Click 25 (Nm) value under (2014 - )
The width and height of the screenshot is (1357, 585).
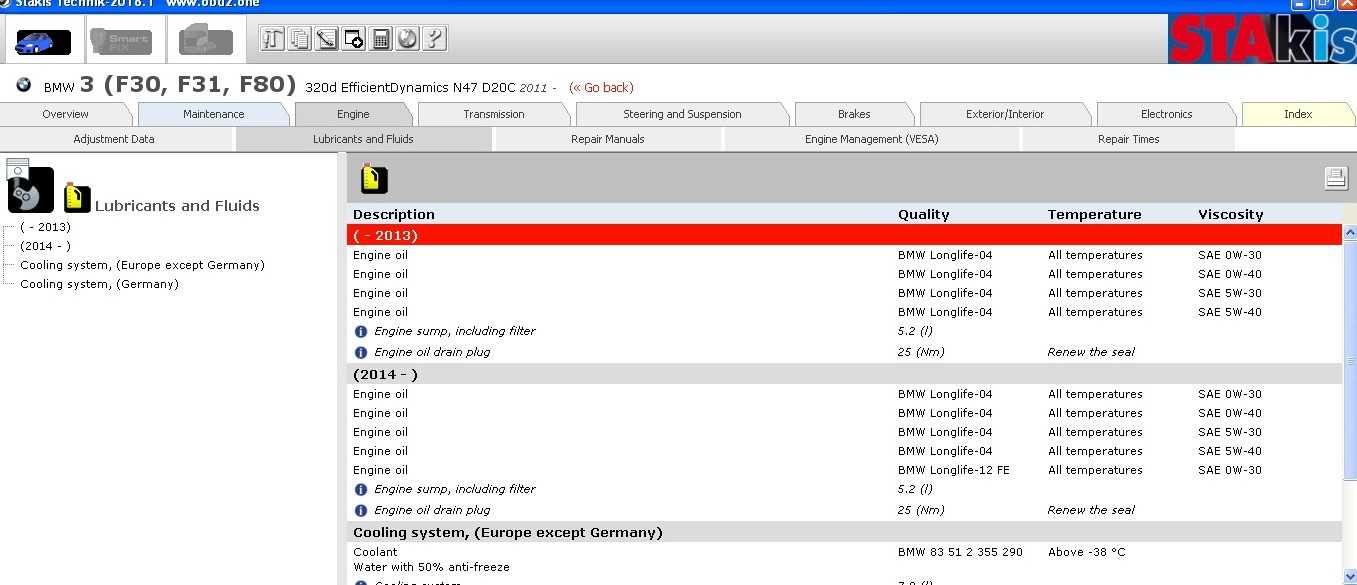tap(921, 510)
